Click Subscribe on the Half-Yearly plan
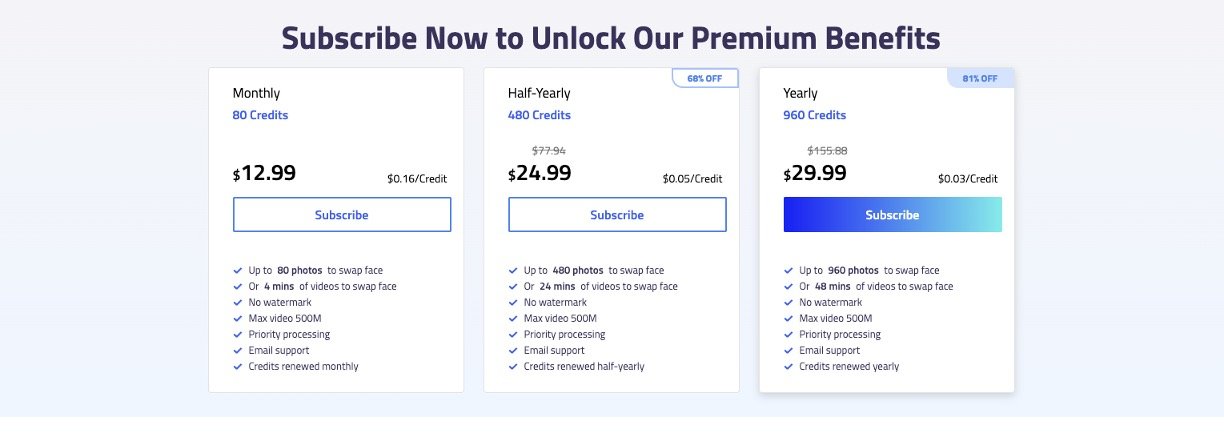The image size is (1224, 434). click(x=617, y=215)
